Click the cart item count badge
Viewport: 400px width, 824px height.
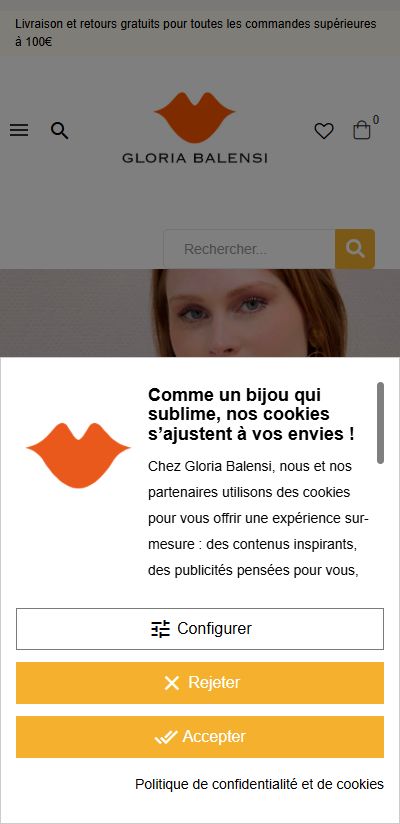[376, 120]
